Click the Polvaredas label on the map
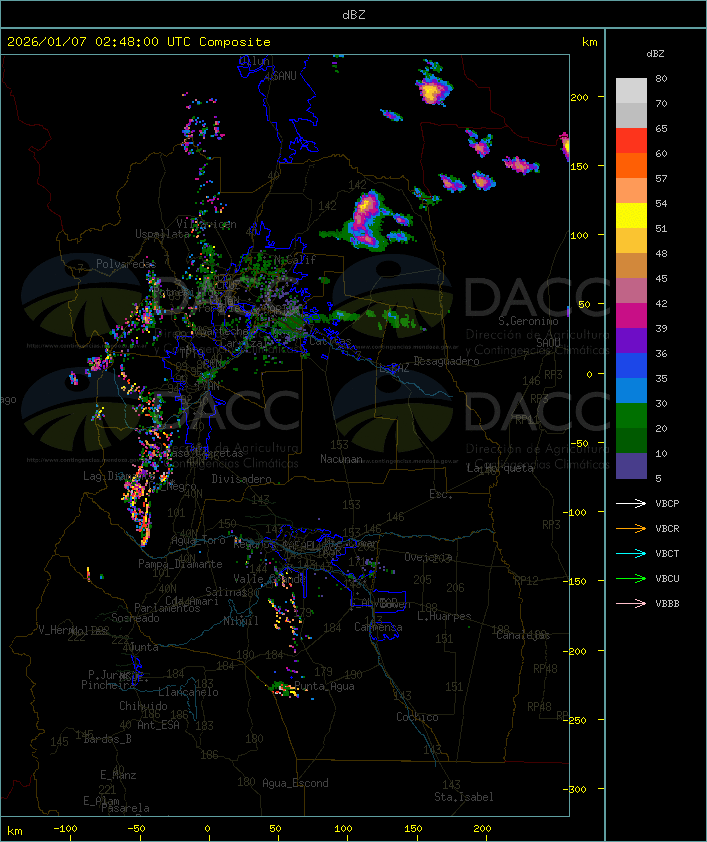The height and width of the screenshot is (842, 707). click(x=126, y=264)
